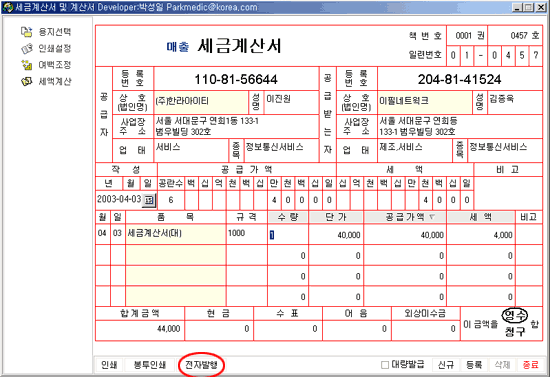Click the 매출 sales label
Image resolution: width=550 pixels, height=377 pixels.
point(178,47)
